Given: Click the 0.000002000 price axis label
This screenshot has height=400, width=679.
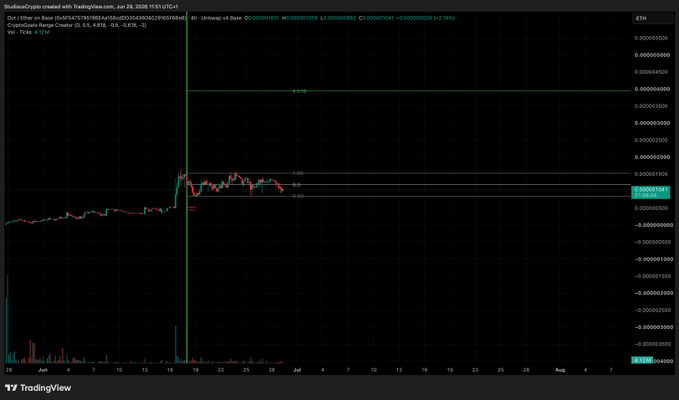Looking at the screenshot, I should (651, 157).
